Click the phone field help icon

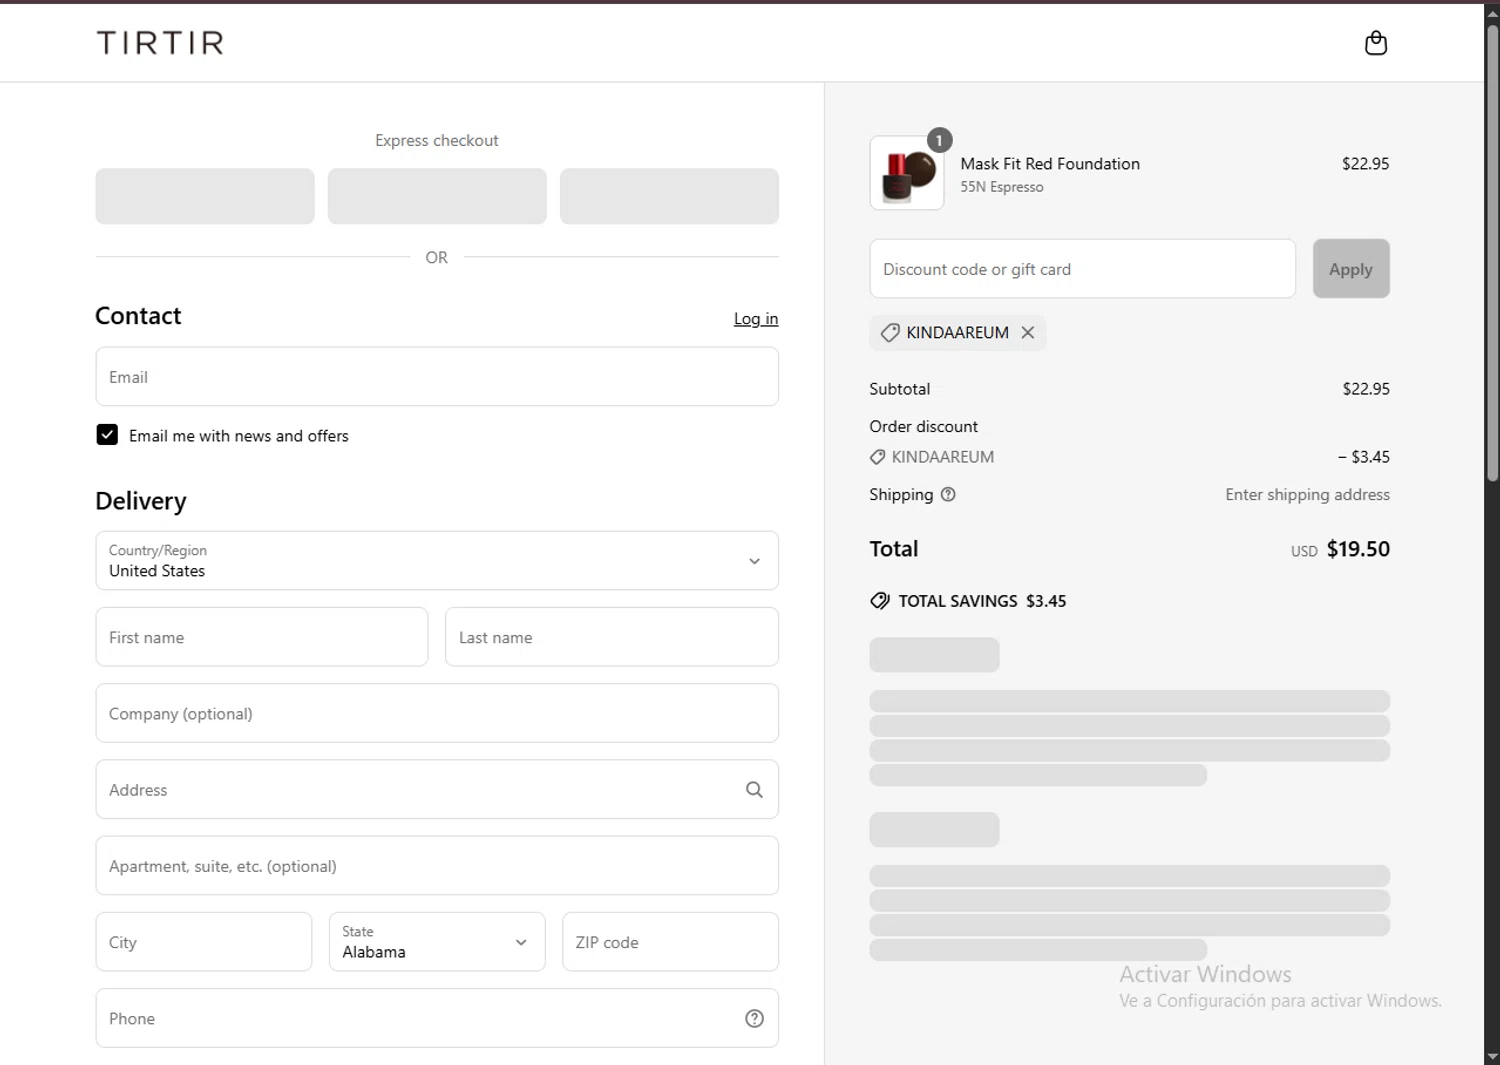pyautogui.click(x=754, y=1018)
